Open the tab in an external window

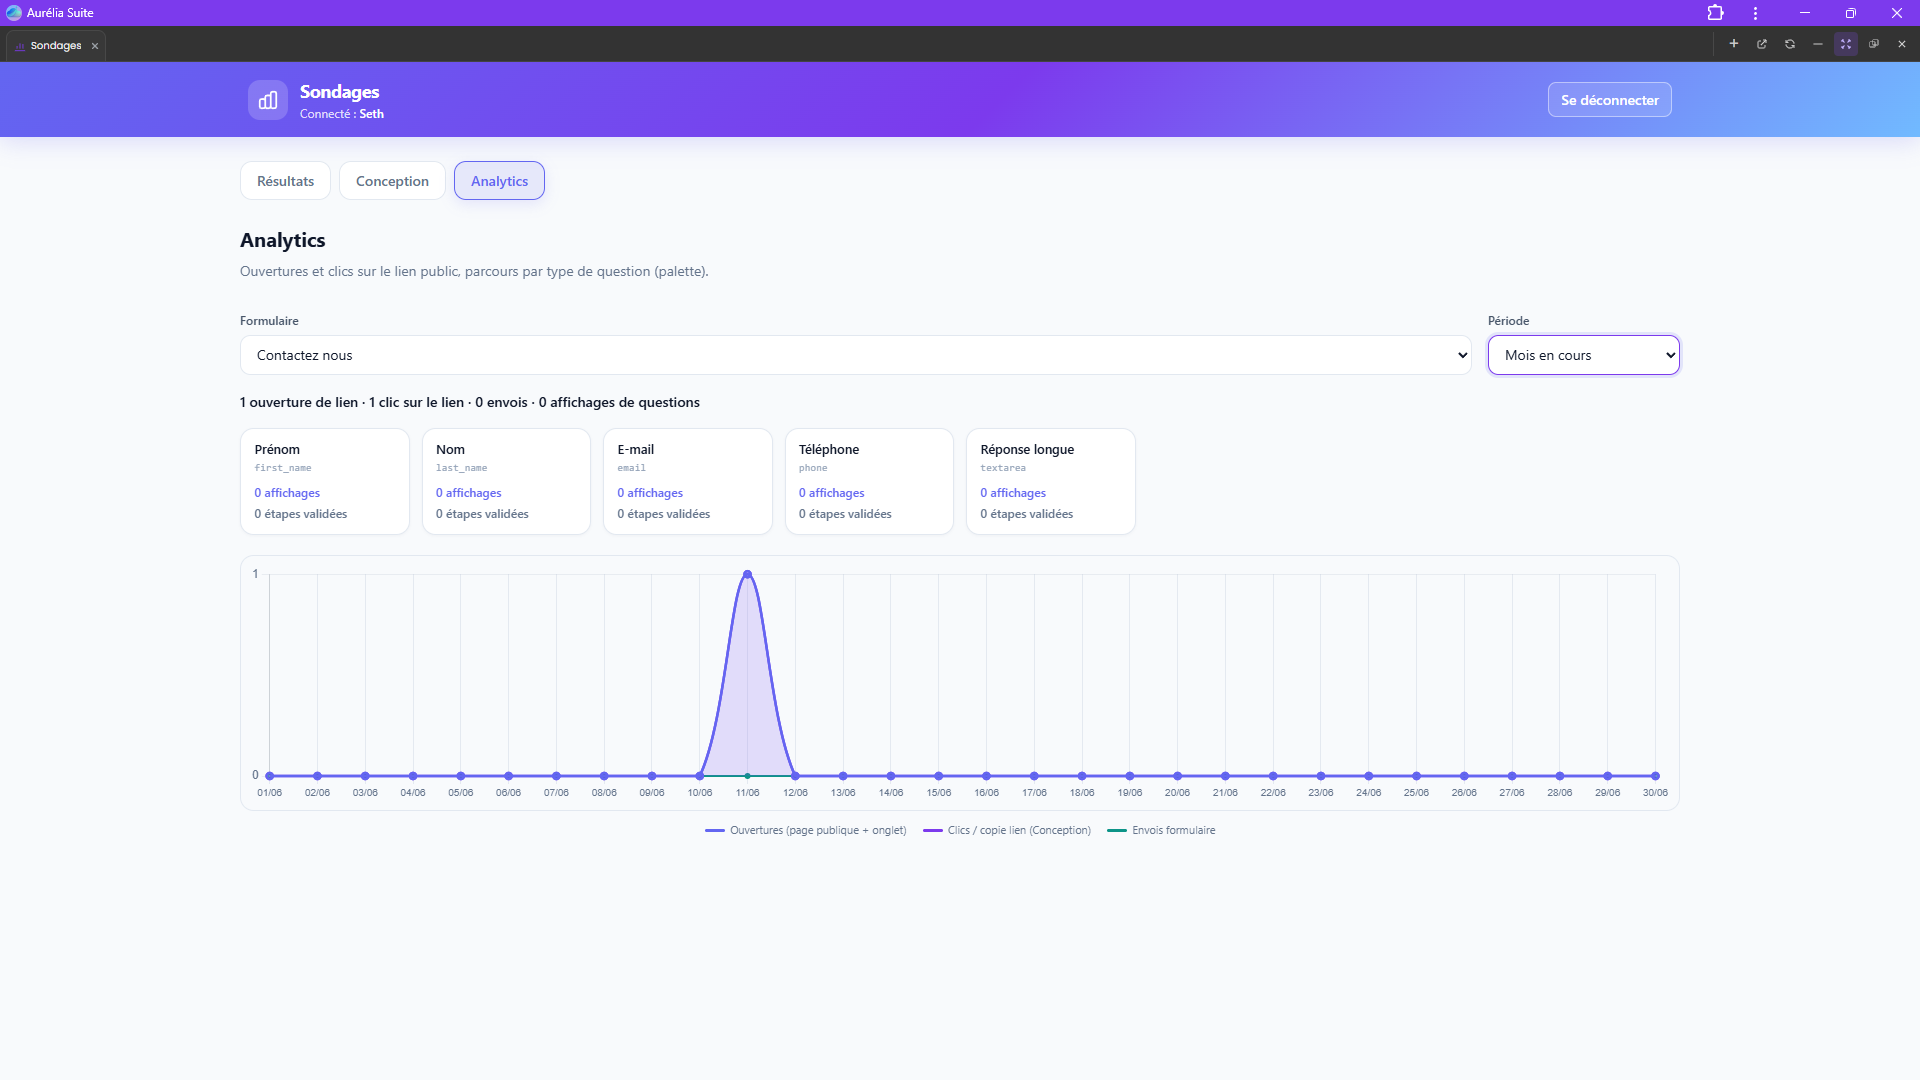[1762, 44]
